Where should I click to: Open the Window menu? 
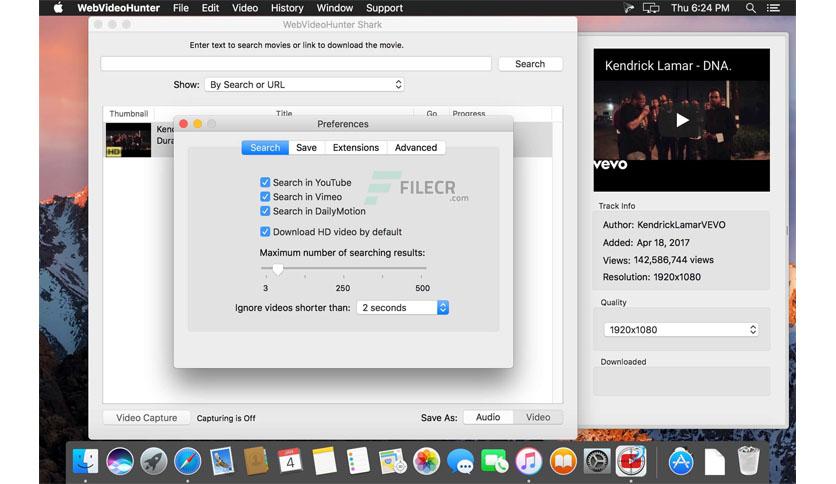pos(334,8)
